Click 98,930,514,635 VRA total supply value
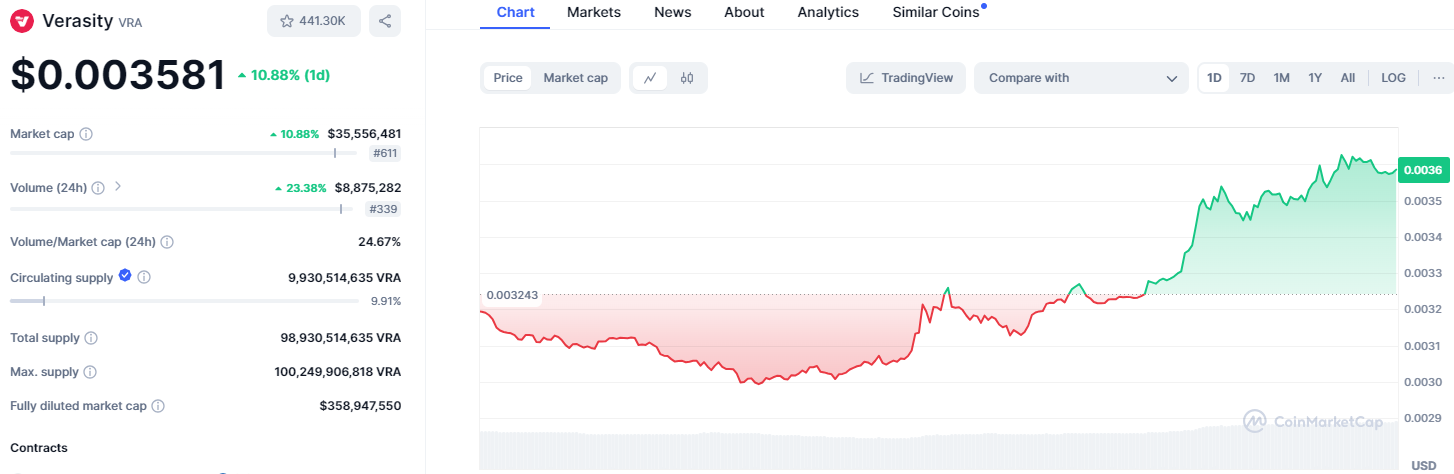Image resolution: width=1454 pixels, height=474 pixels. click(340, 339)
